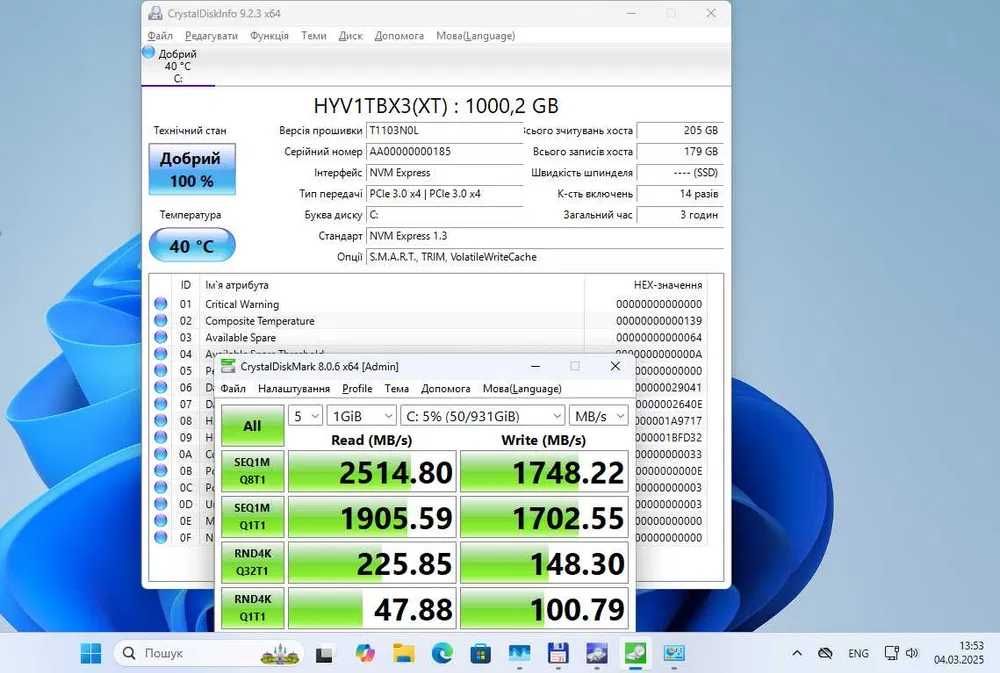
Task: Start the SEQ1M Q8T1 test
Action: (x=253, y=471)
